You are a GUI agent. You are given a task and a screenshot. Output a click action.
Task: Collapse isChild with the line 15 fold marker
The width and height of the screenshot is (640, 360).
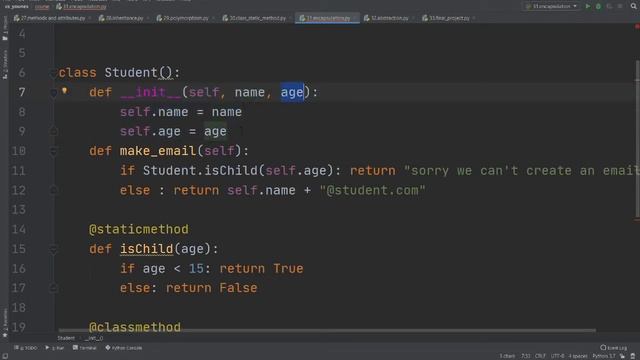tap(53, 249)
